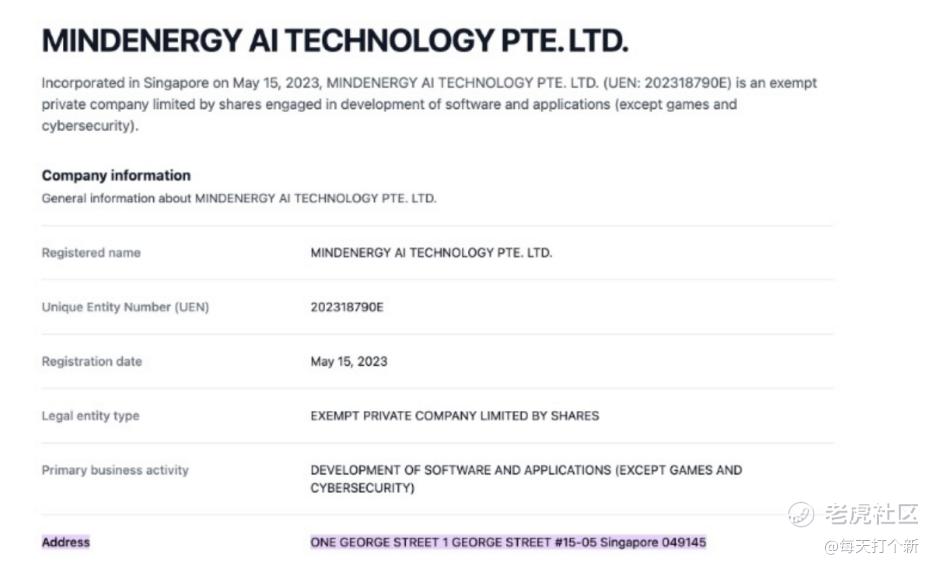The width and height of the screenshot is (936, 567).
Task: Click the 老虎社区 watermark text
Action: pos(871,515)
